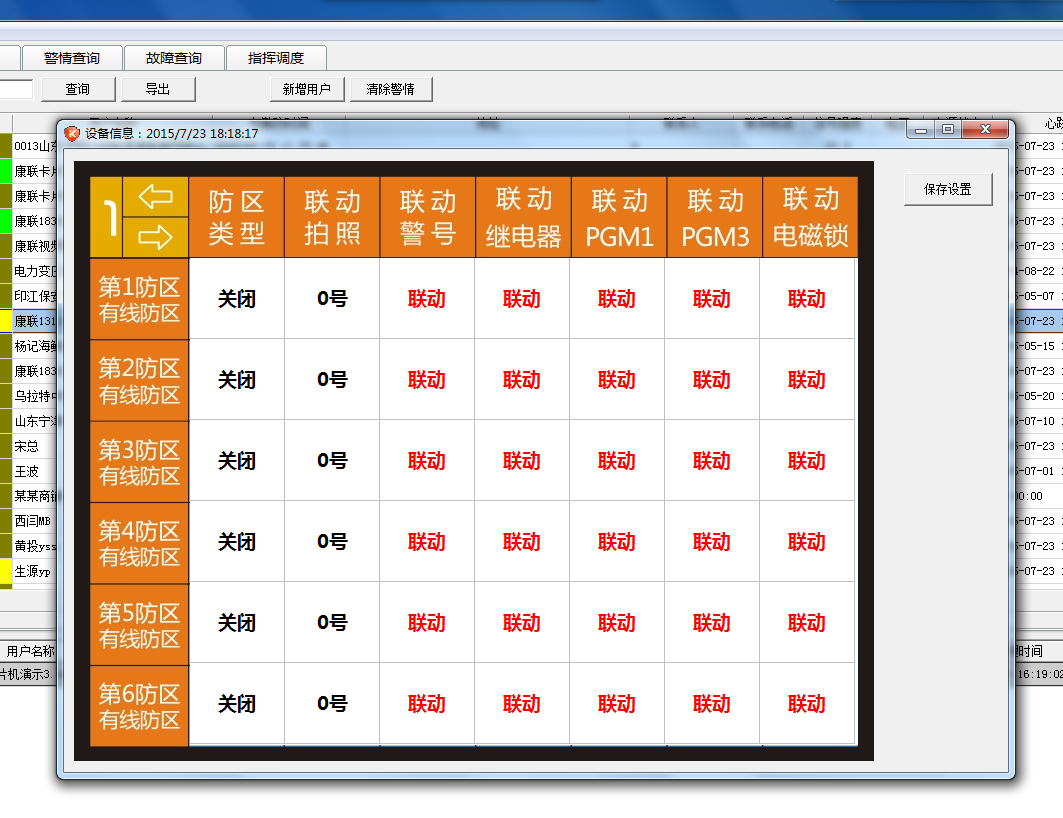
Task: Click the 联动电磁锁 column header
Action: [811, 218]
